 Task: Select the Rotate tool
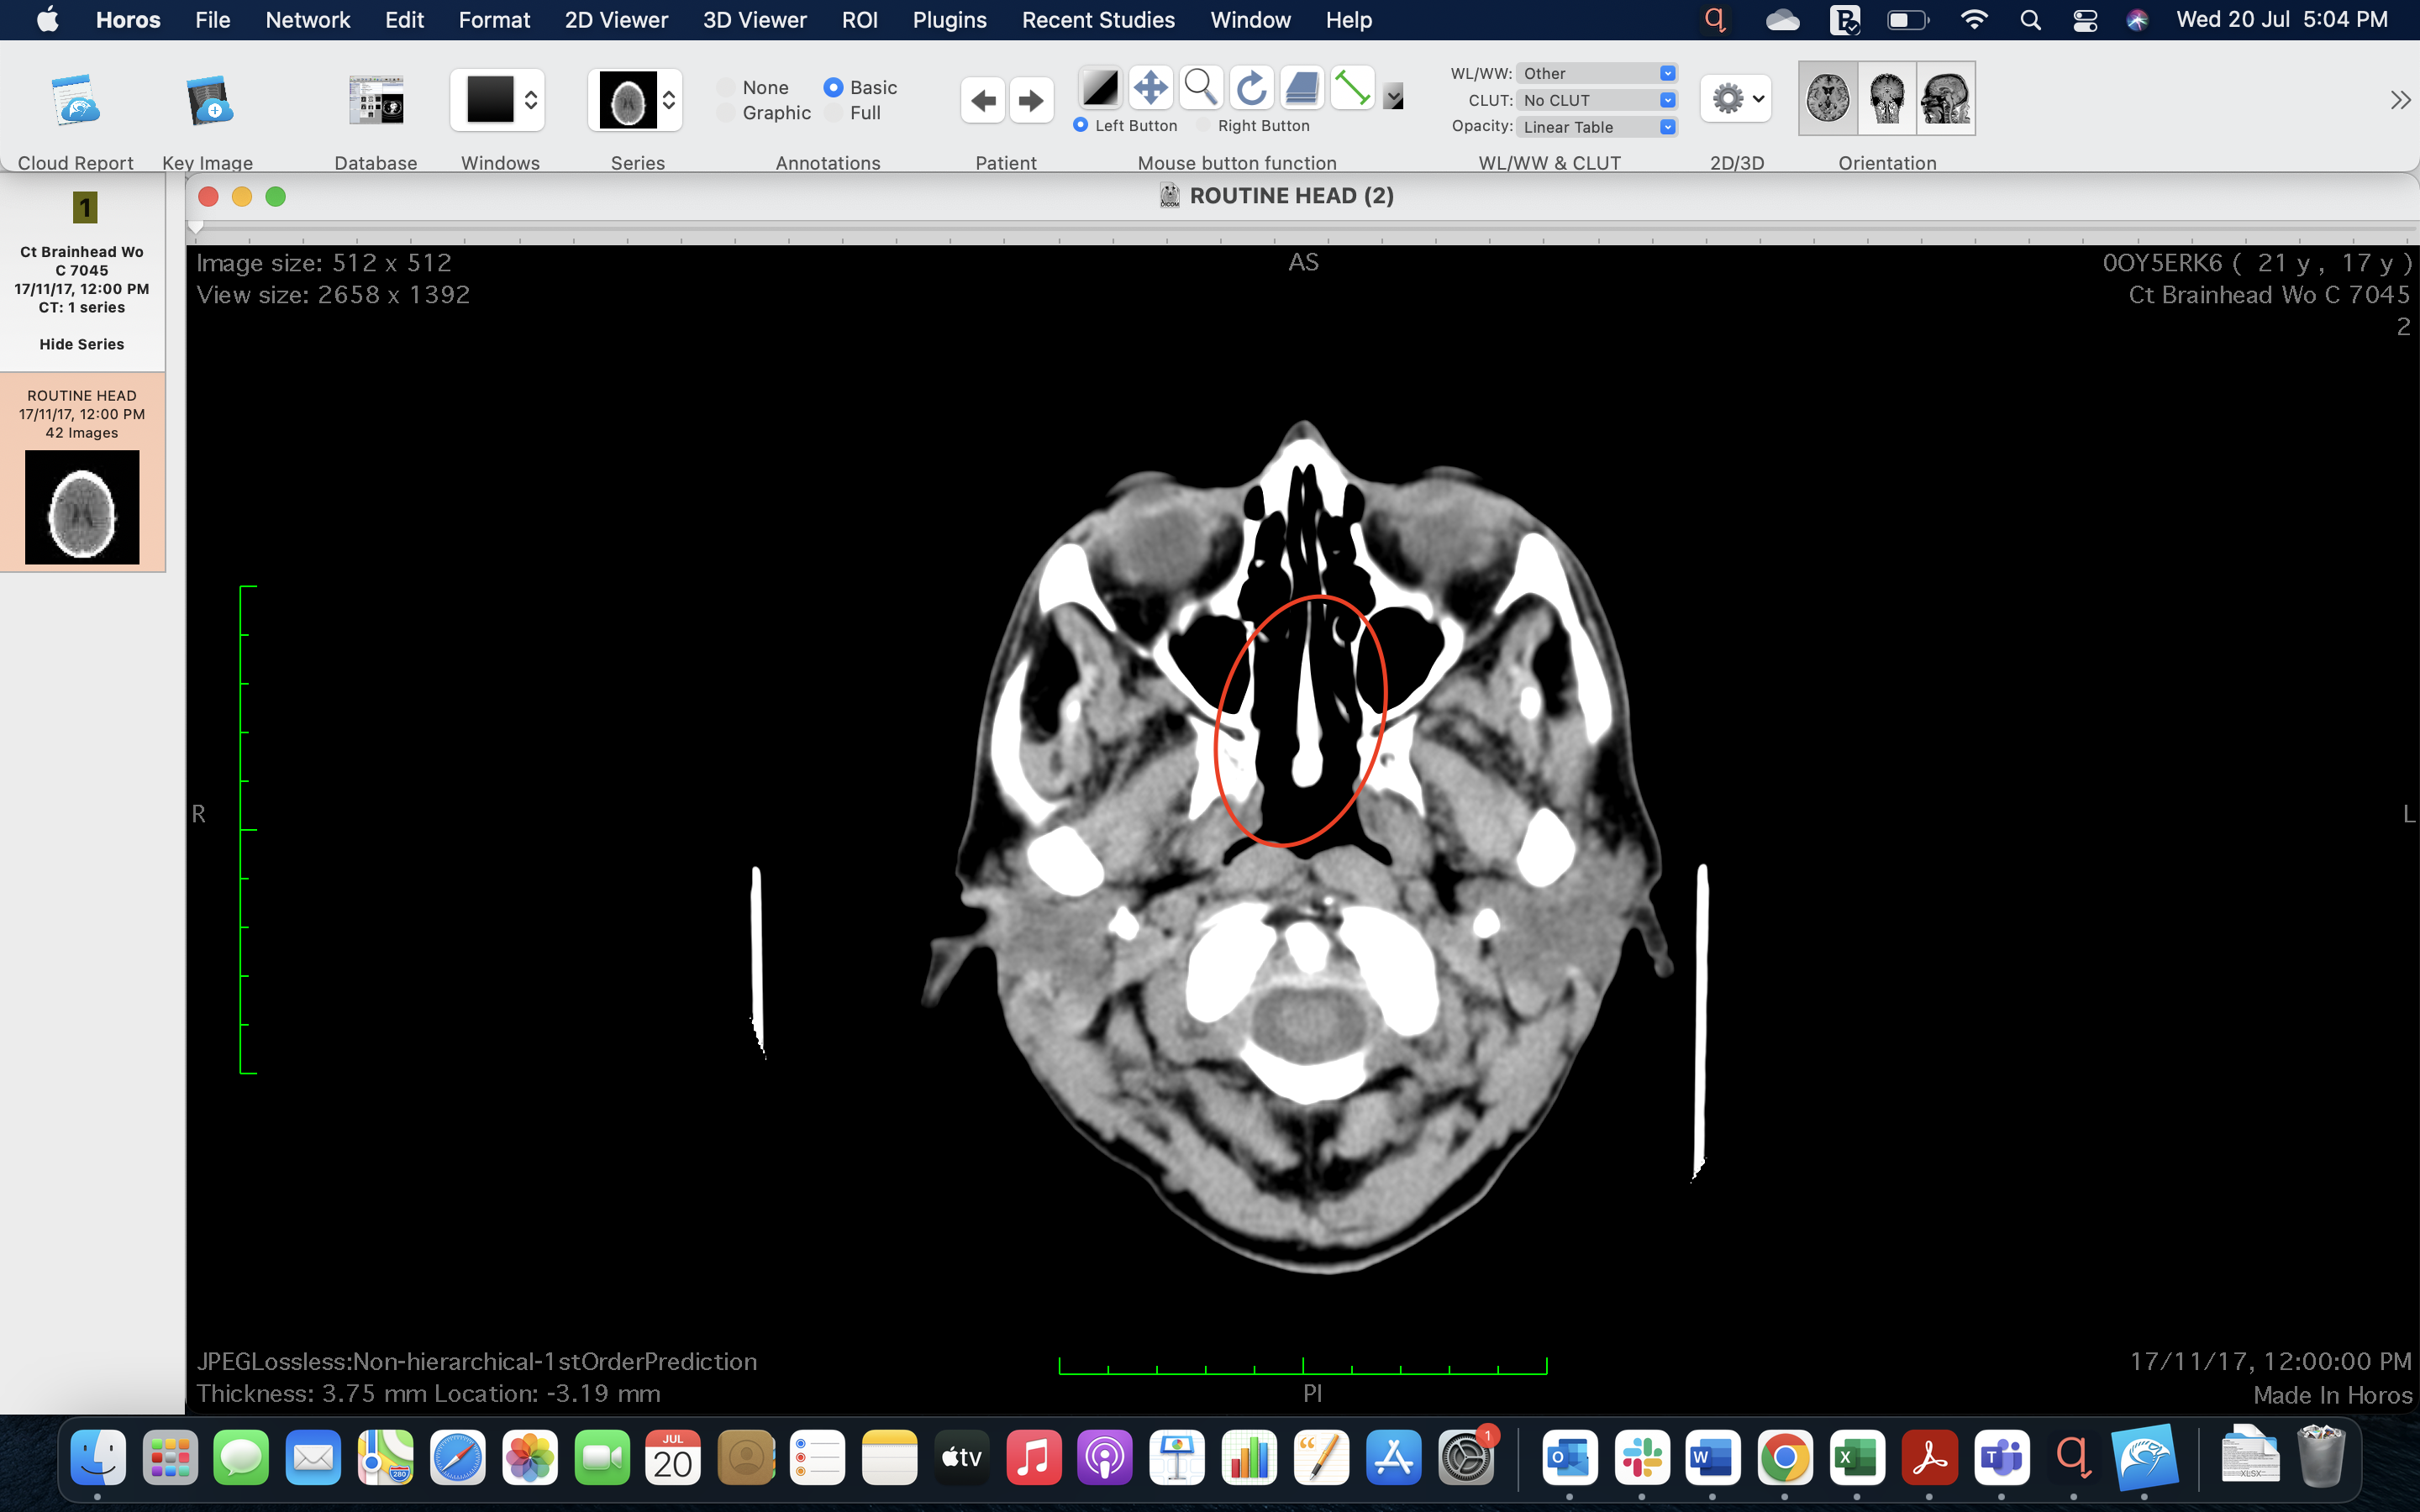(x=1251, y=89)
